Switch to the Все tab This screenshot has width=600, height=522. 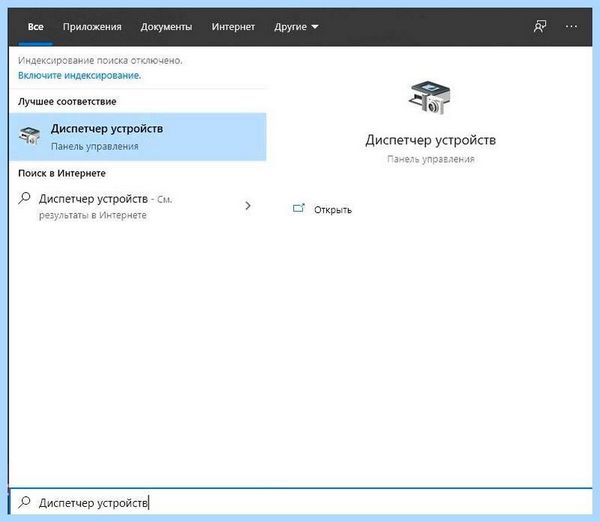point(36,27)
